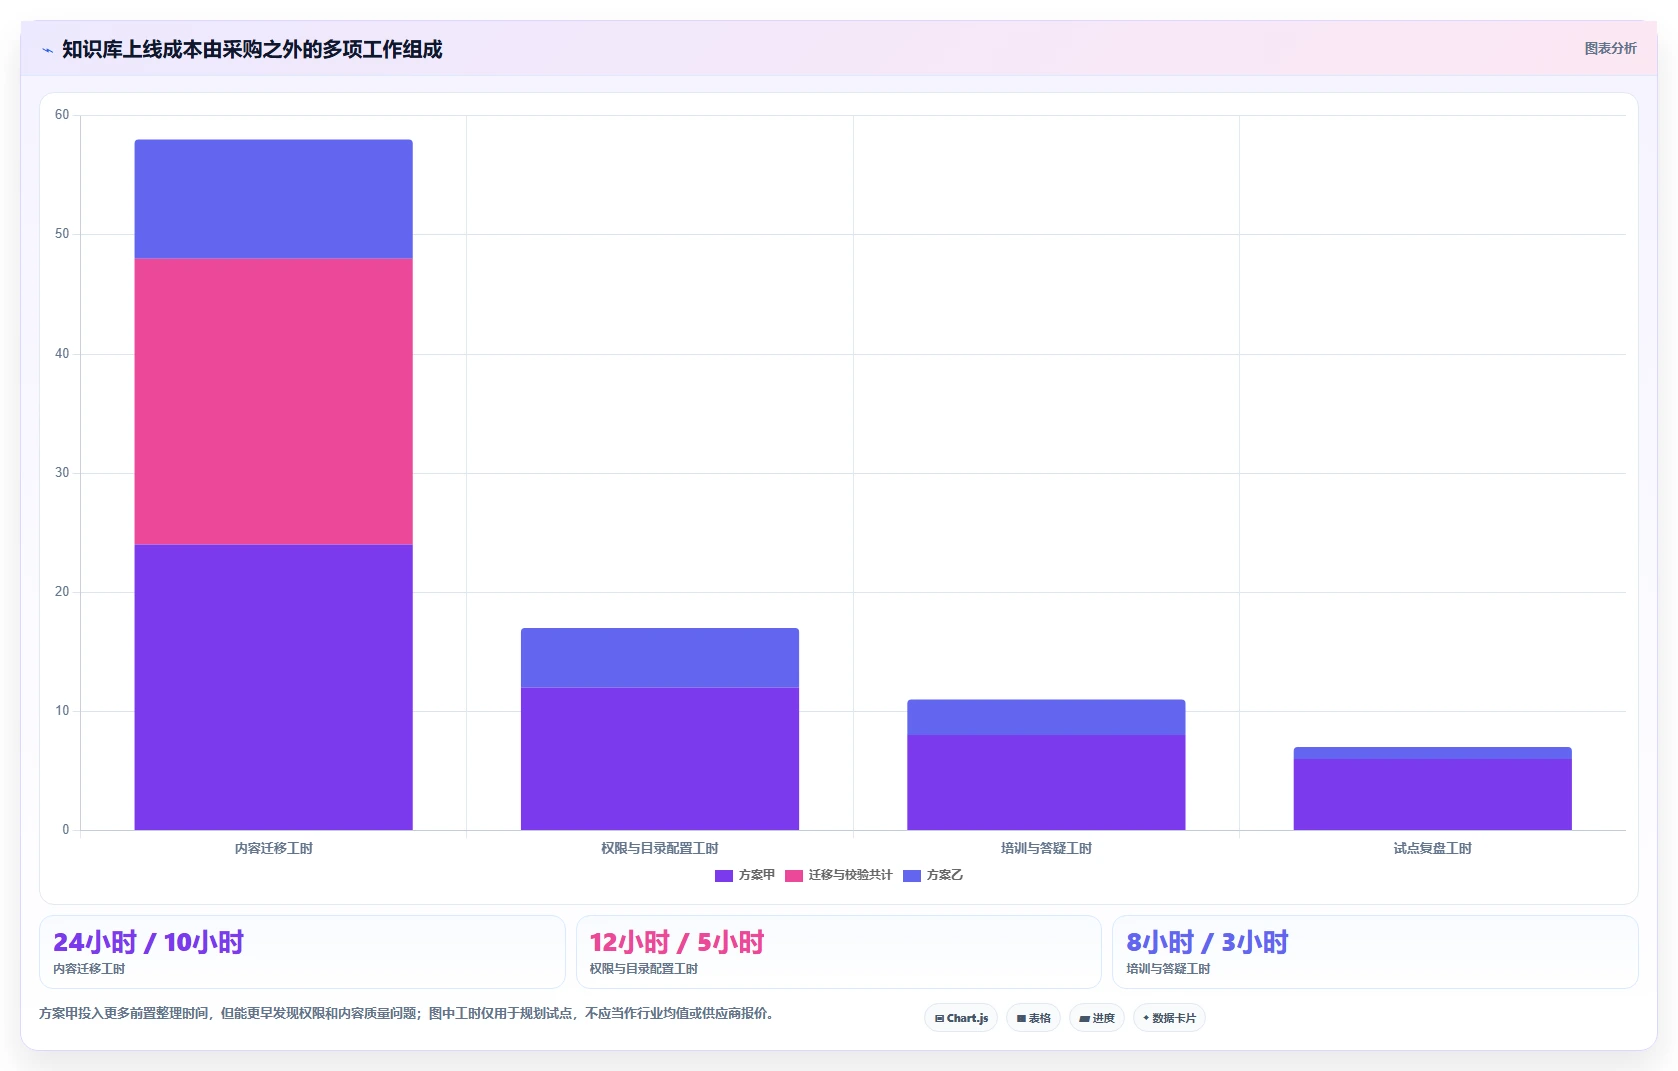1678x1071 pixels.
Task: Click the blue segment of 权限与目录配置工时 bar
Action: (x=660, y=657)
